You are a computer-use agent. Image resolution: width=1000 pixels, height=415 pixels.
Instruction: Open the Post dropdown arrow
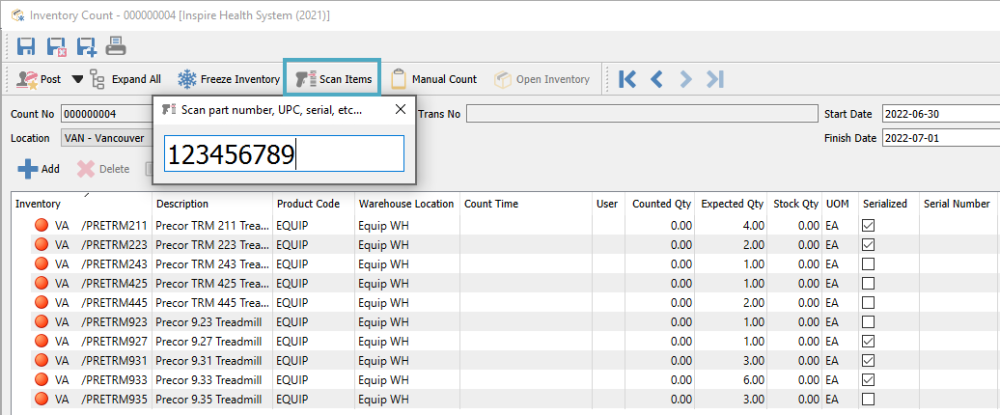point(77,79)
